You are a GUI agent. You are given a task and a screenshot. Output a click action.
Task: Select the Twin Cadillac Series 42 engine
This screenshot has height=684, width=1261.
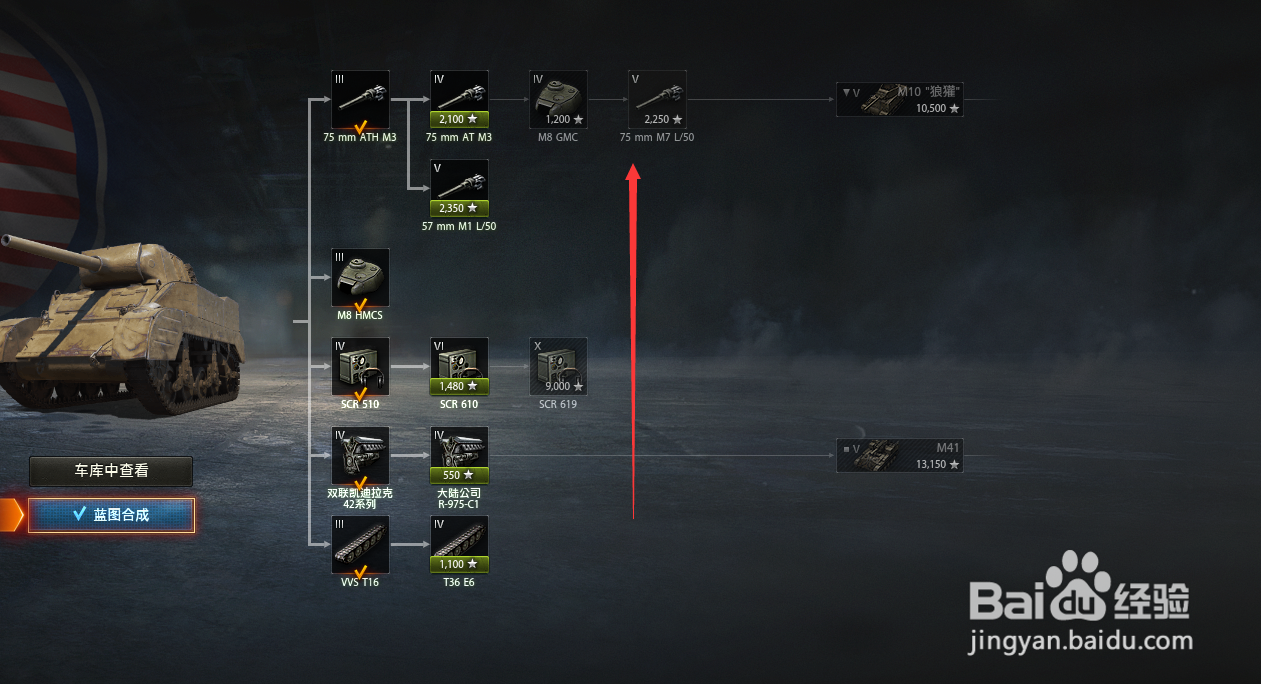tap(360, 456)
